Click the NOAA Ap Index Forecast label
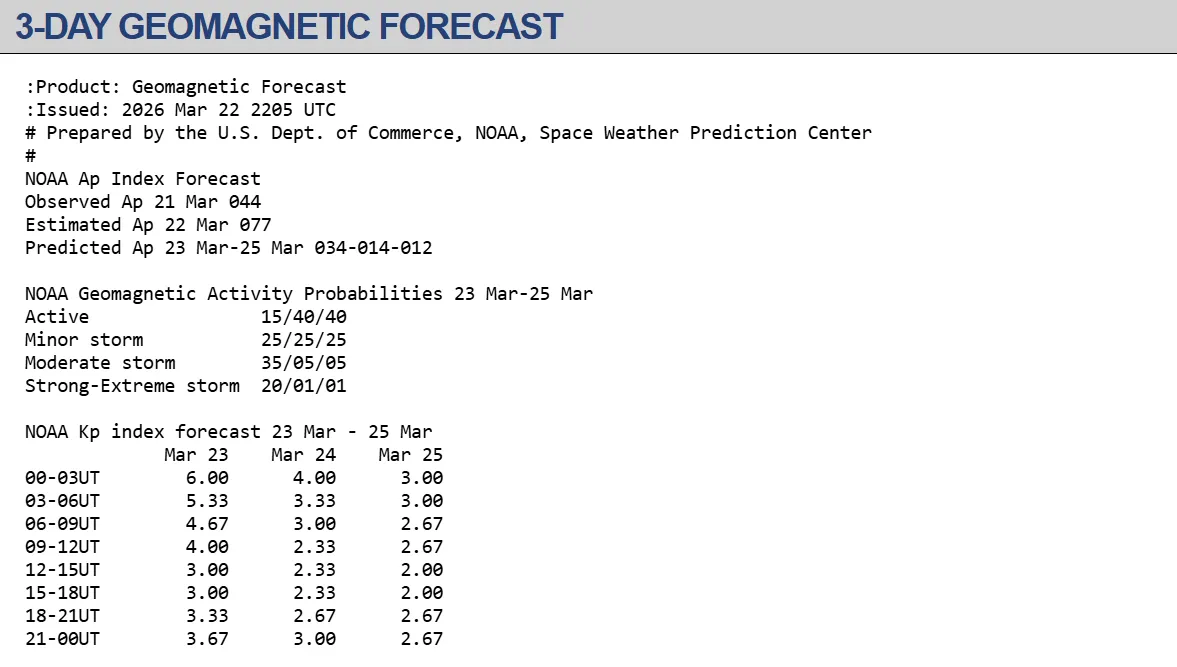 pyautogui.click(x=143, y=179)
